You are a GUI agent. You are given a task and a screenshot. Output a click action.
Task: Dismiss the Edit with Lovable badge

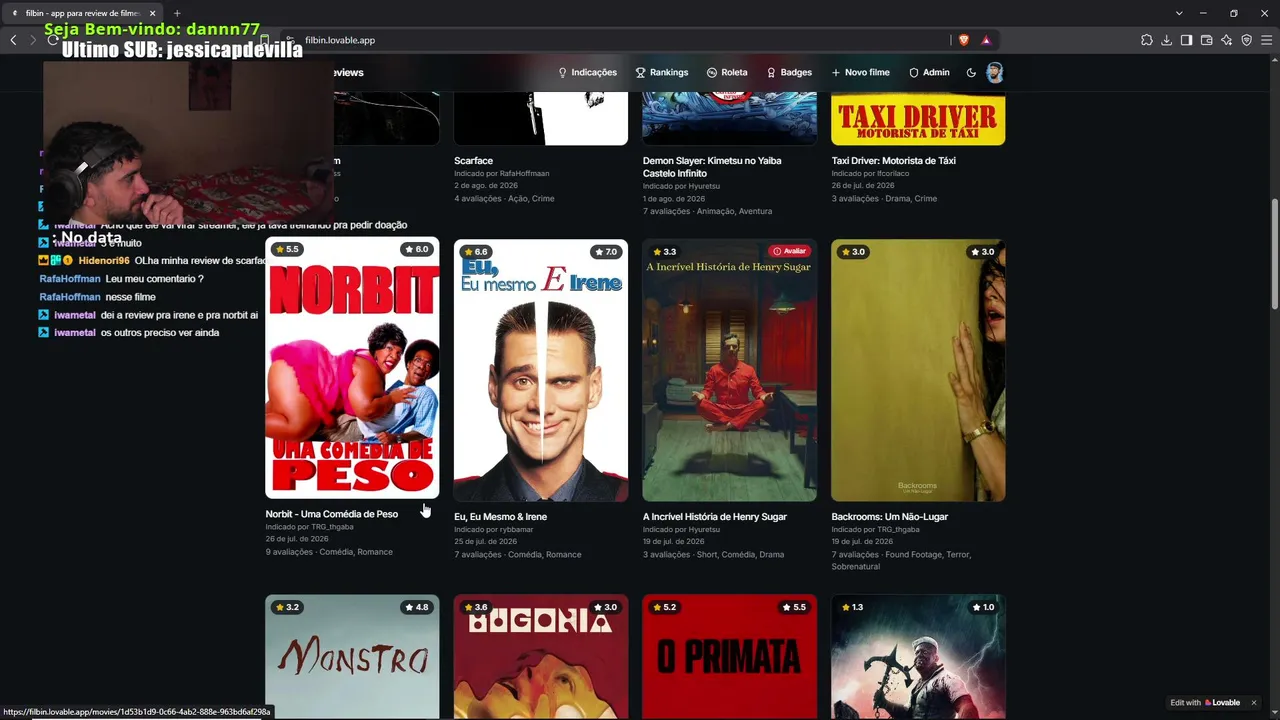click(1253, 702)
